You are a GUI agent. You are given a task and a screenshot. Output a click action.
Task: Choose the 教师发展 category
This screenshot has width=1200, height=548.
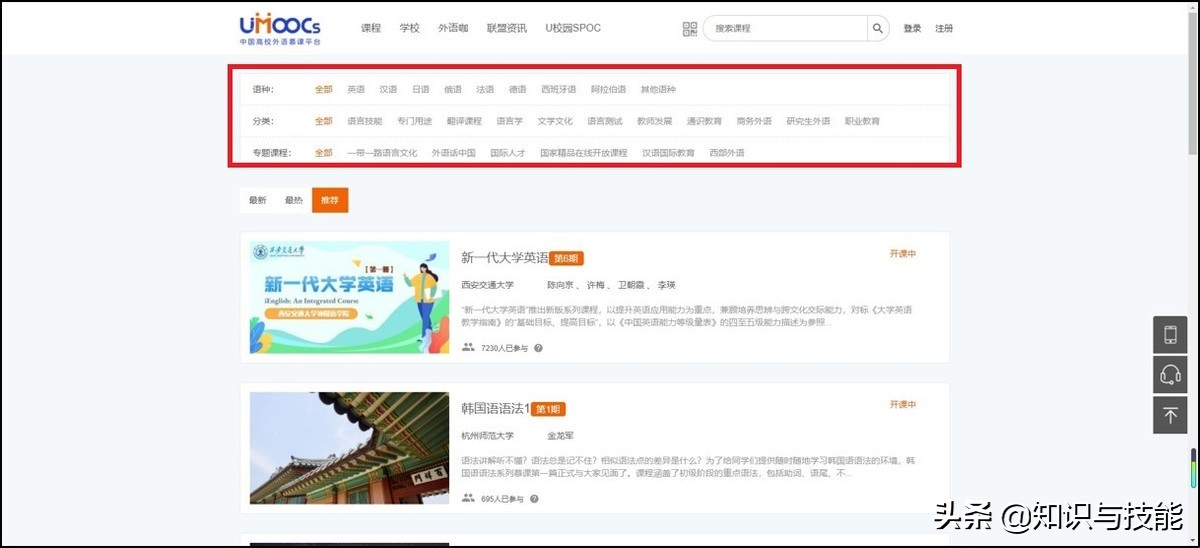coord(655,122)
